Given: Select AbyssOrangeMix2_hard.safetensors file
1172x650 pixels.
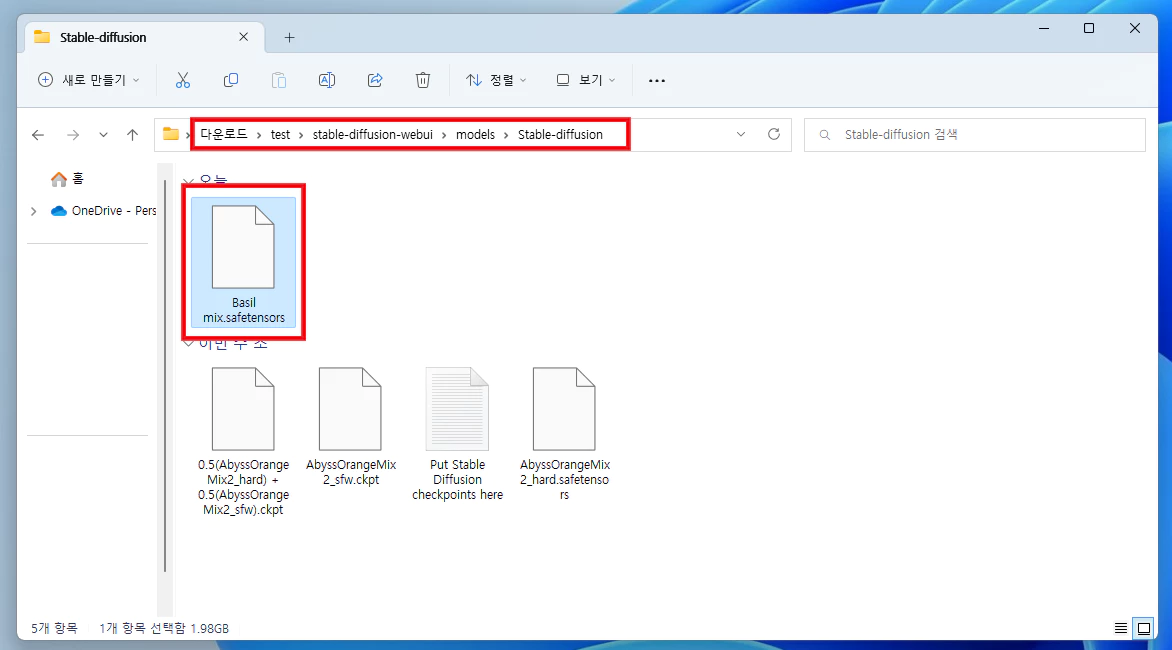Looking at the screenshot, I should [564, 434].
